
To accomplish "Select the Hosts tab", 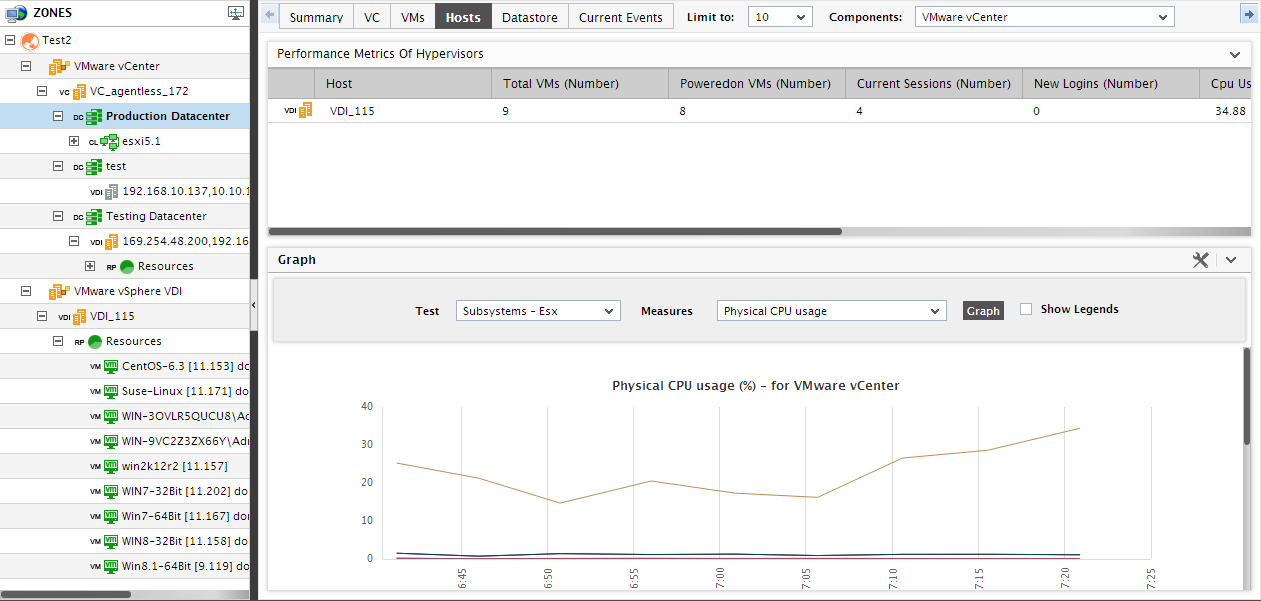I will (x=463, y=17).
